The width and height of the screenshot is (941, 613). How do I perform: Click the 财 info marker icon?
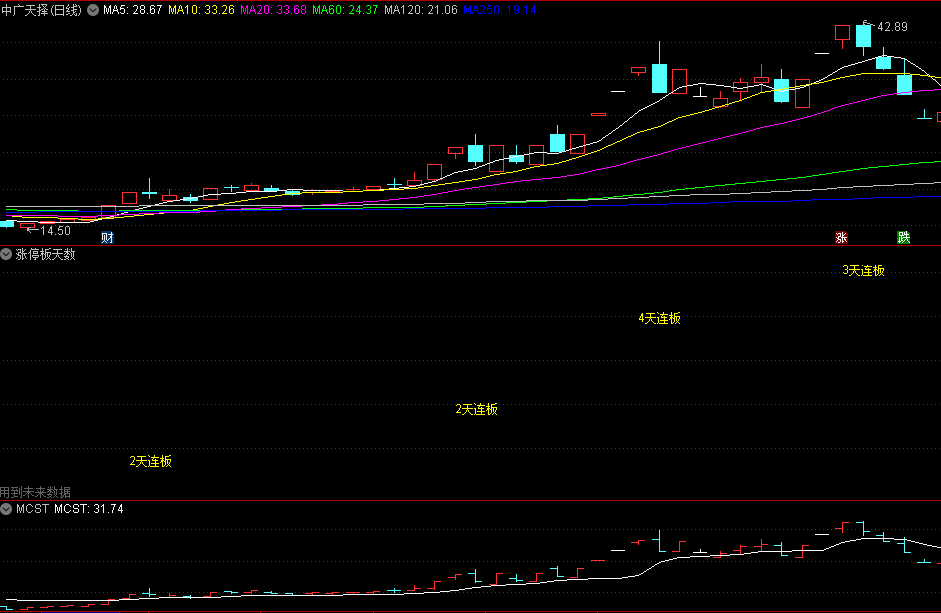click(107, 238)
